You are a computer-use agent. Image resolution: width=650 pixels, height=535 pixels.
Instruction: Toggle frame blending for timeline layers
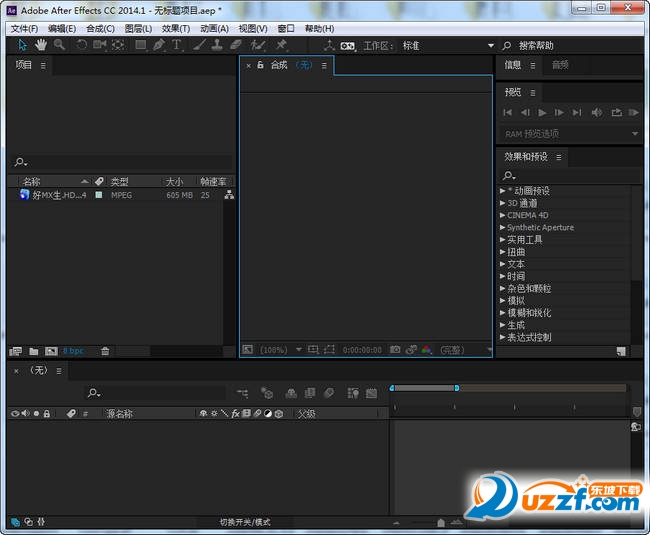(310, 393)
